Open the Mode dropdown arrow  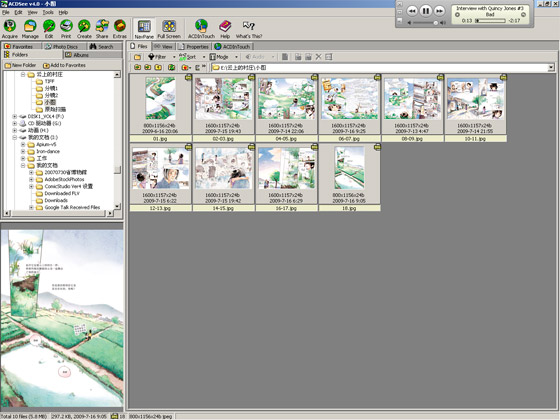[x=236, y=57]
